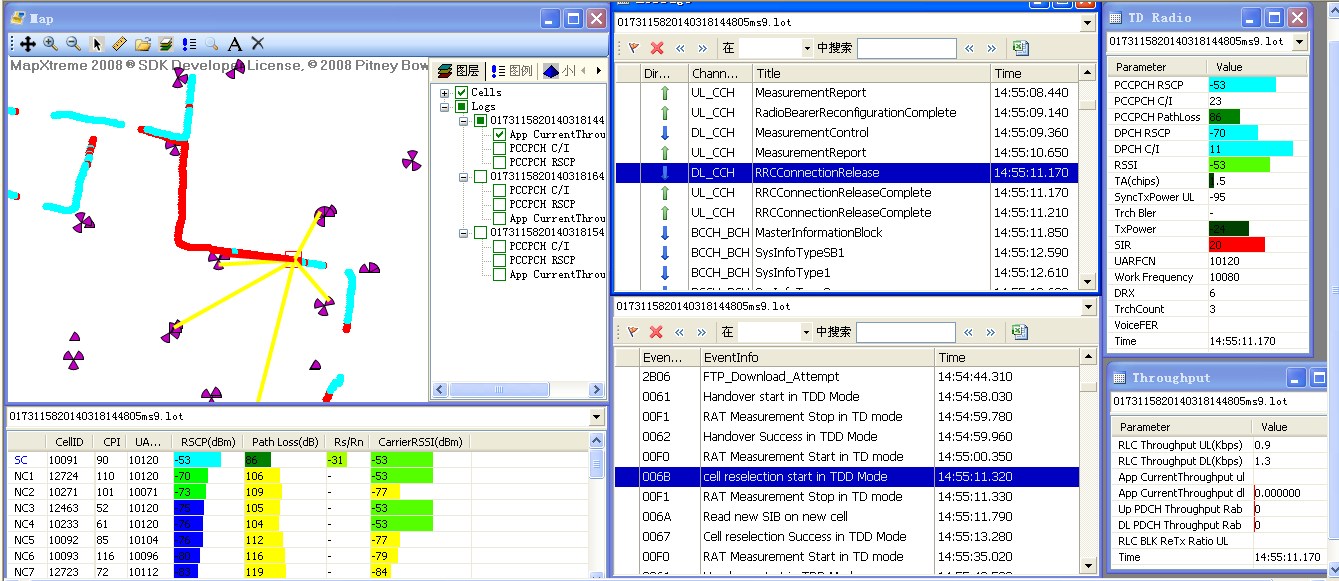Click the zoom out magnifier on Map toolbar
This screenshot has width=1339, height=581.
click(73, 44)
